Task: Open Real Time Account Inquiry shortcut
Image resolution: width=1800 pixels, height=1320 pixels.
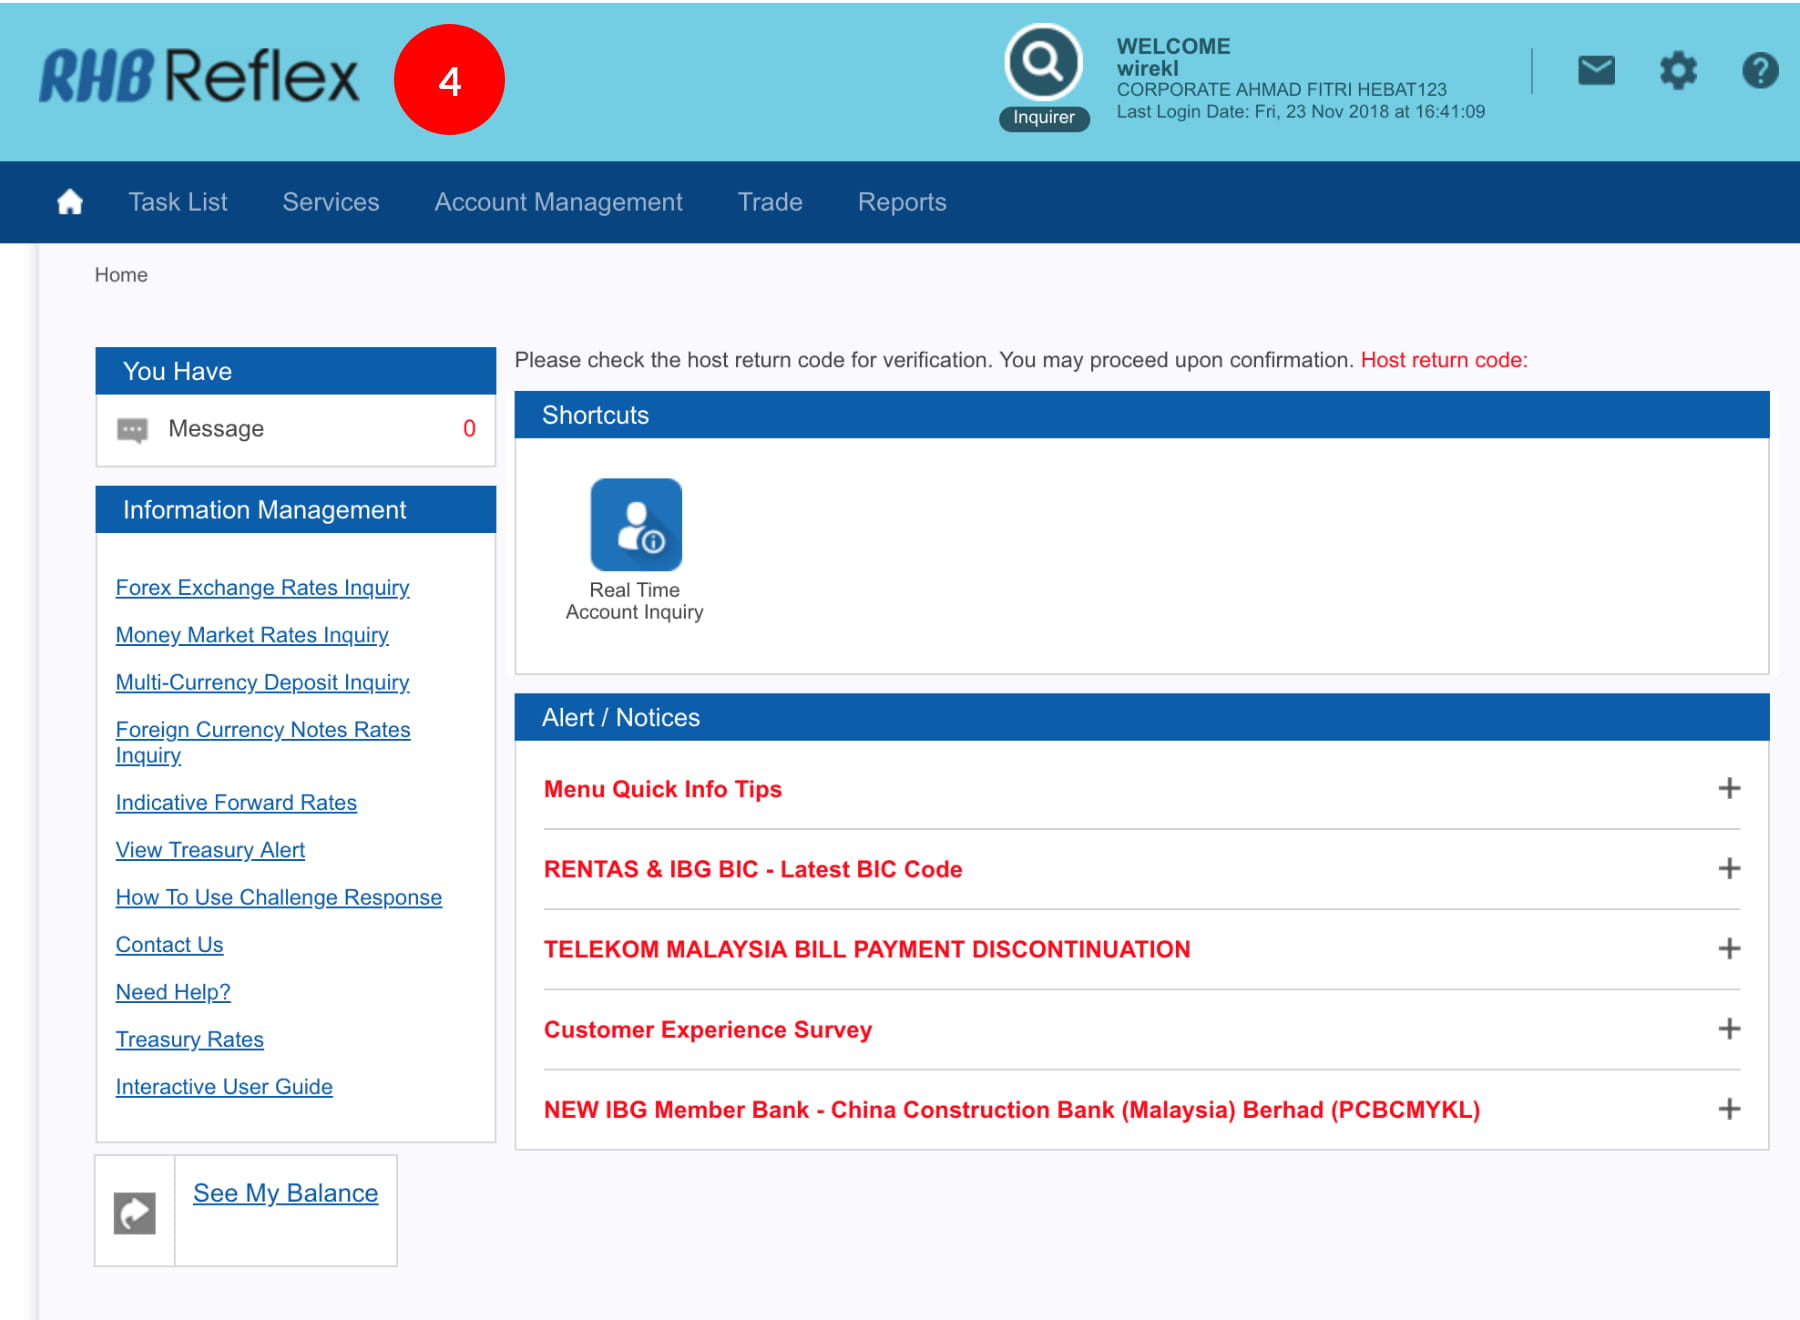Action: tap(635, 525)
